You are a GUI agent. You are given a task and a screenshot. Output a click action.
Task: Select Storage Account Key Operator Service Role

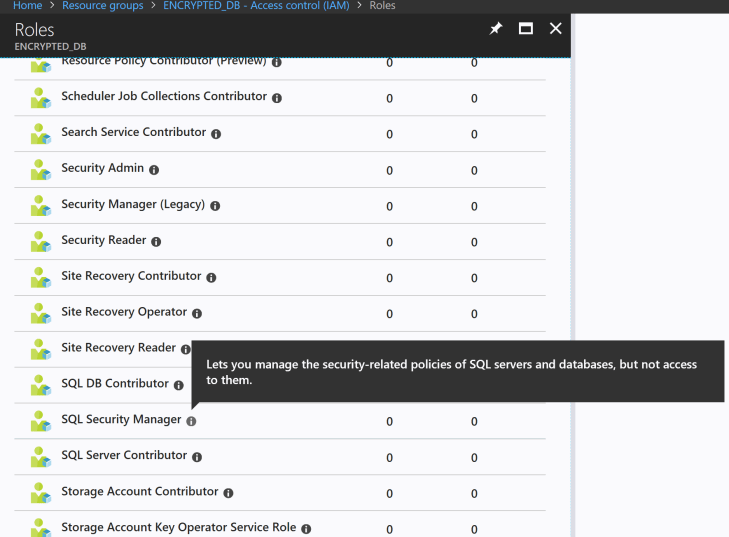coord(178,527)
